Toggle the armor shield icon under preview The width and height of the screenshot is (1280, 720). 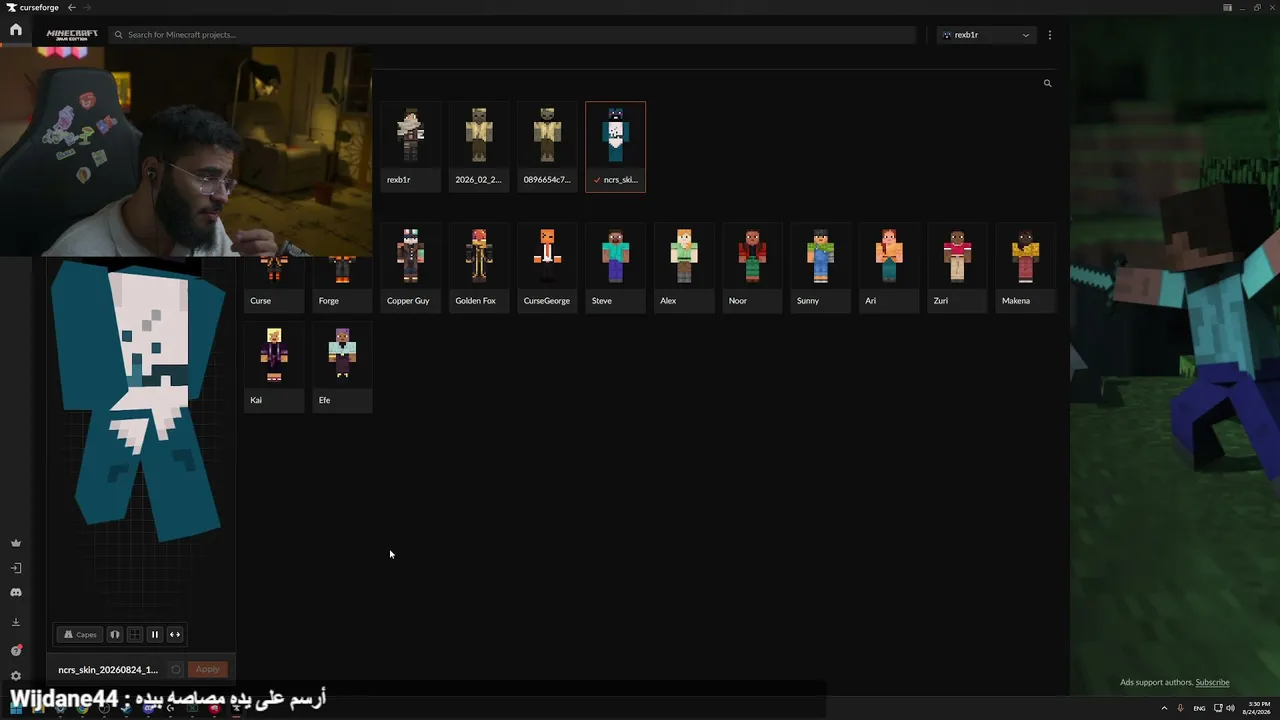[115, 634]
